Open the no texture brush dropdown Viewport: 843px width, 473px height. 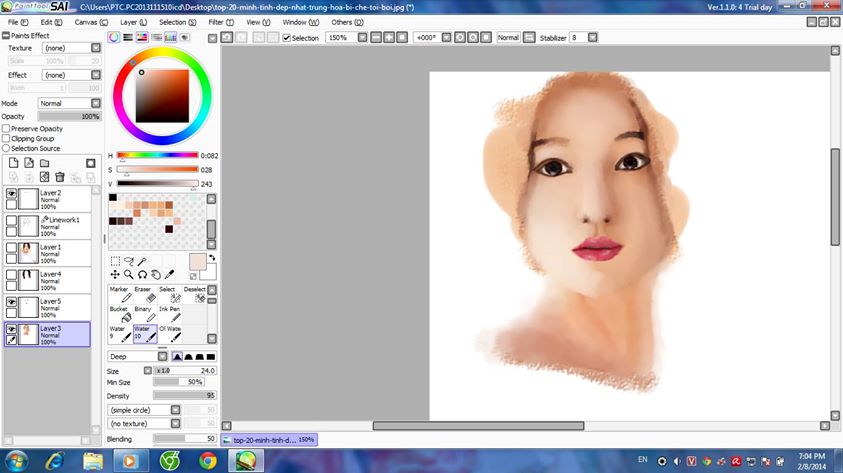pyautogui.click(x=175, y=424)
